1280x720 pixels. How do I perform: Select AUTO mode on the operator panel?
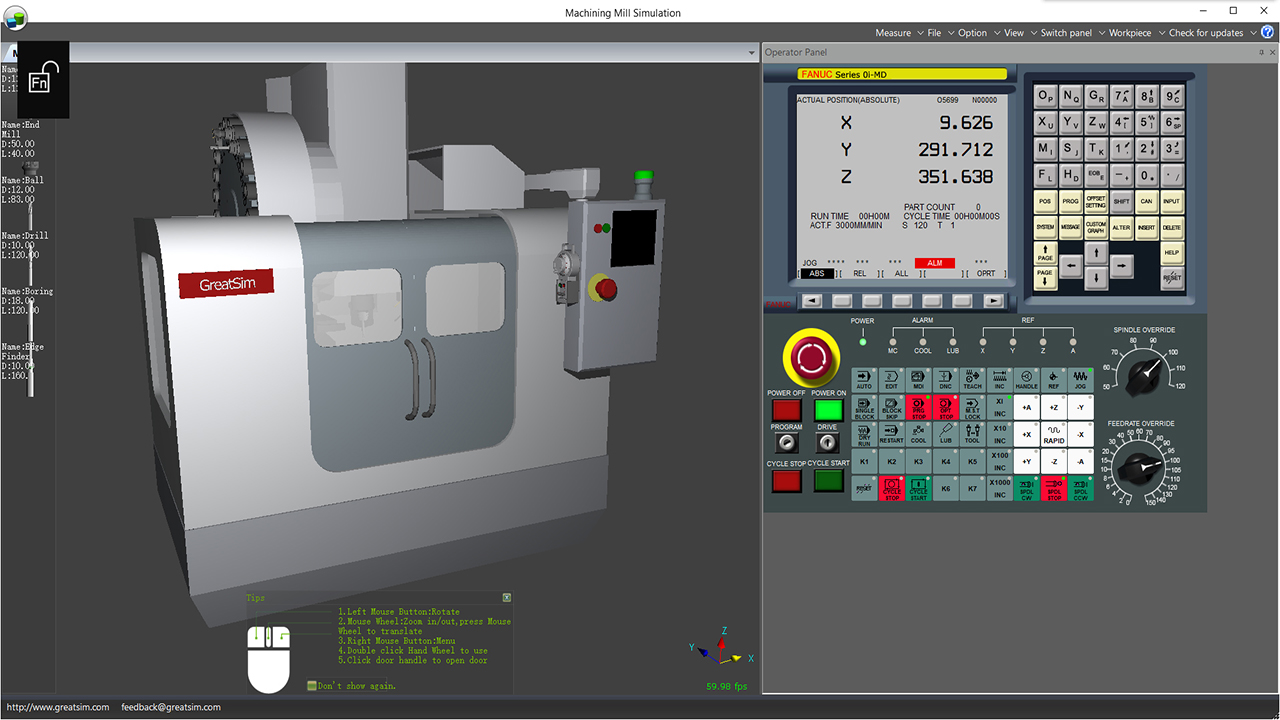tap(864, 380)
